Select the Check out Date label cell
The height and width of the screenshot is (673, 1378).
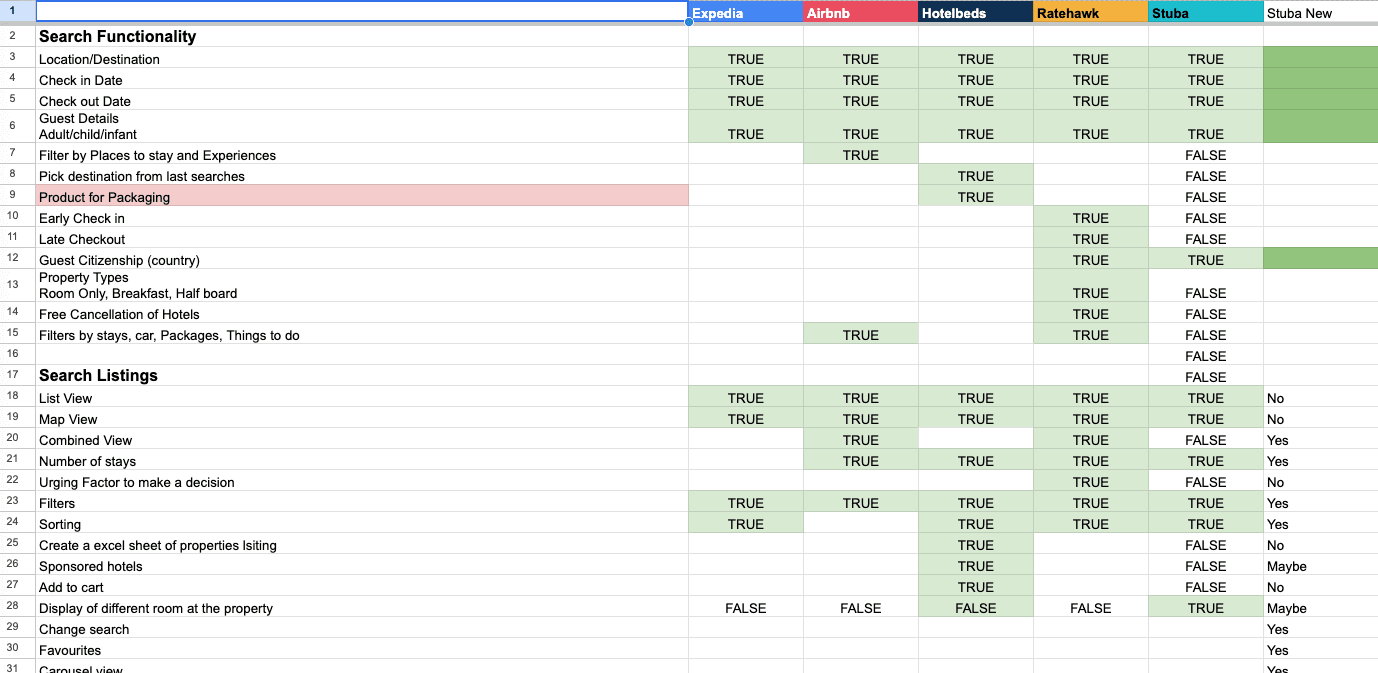tap(362, 100)
